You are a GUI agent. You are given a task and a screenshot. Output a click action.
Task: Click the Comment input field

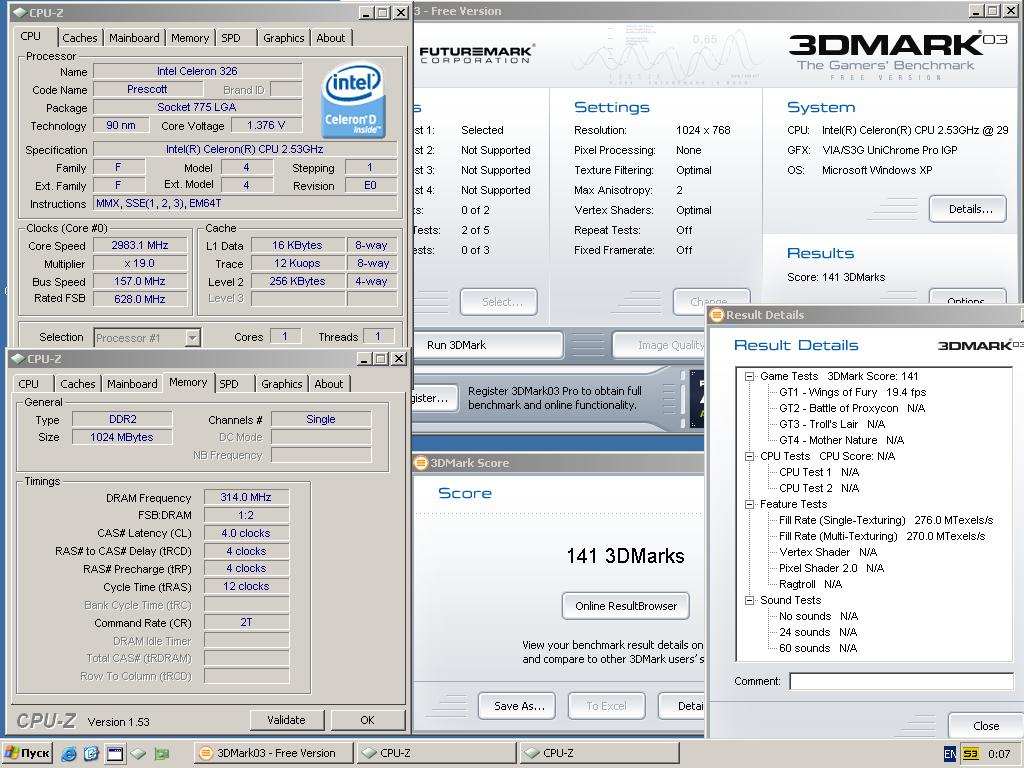[x=901, y=681]
